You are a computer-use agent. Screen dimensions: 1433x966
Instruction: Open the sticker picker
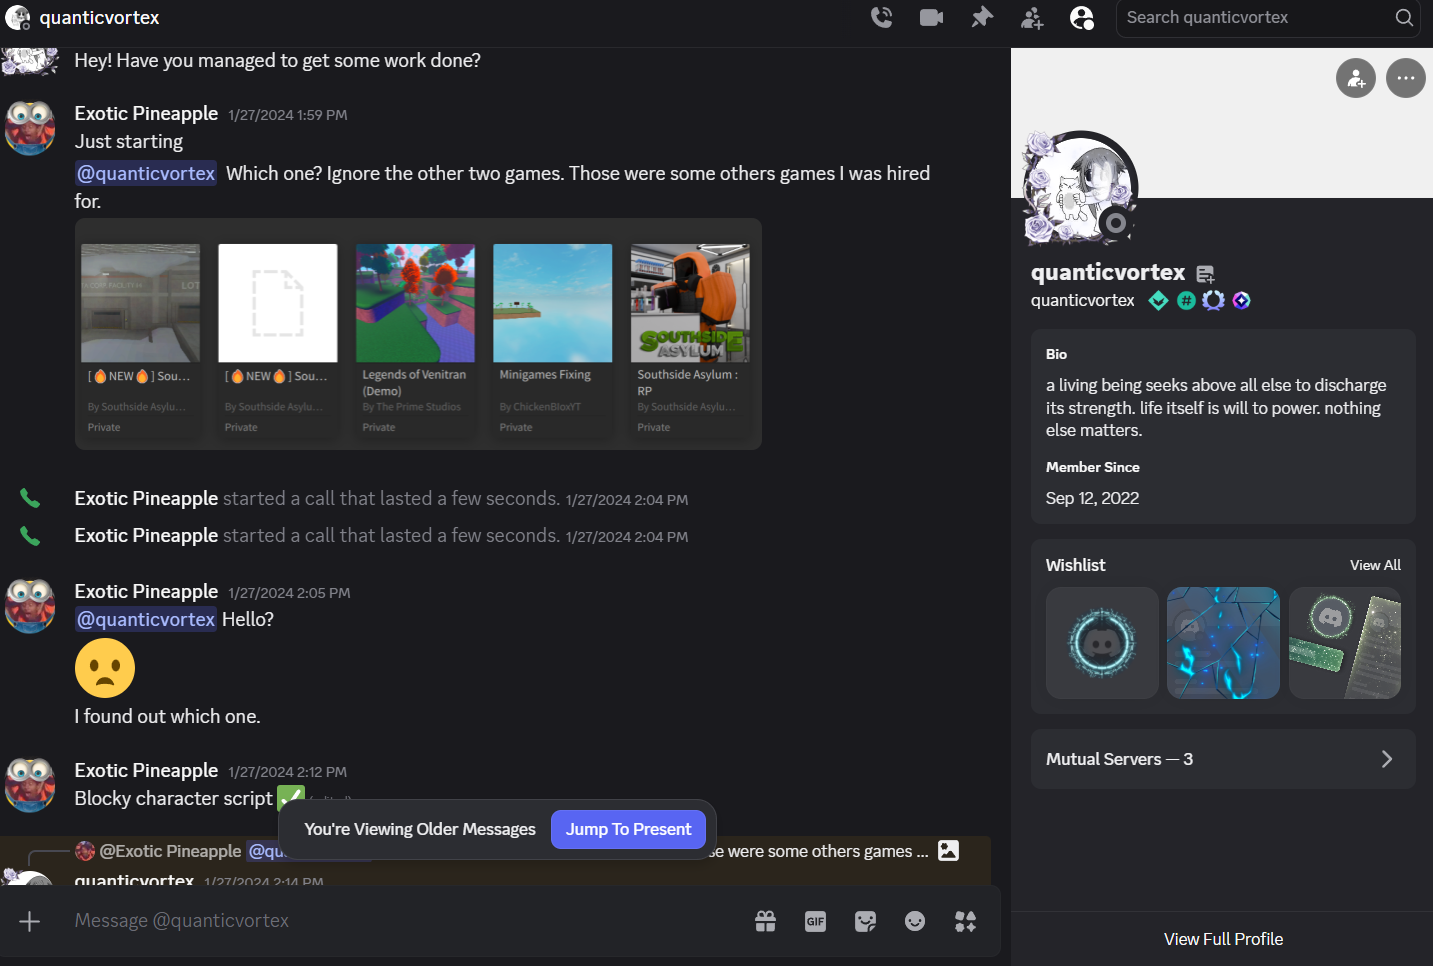[x=865, y=921]
